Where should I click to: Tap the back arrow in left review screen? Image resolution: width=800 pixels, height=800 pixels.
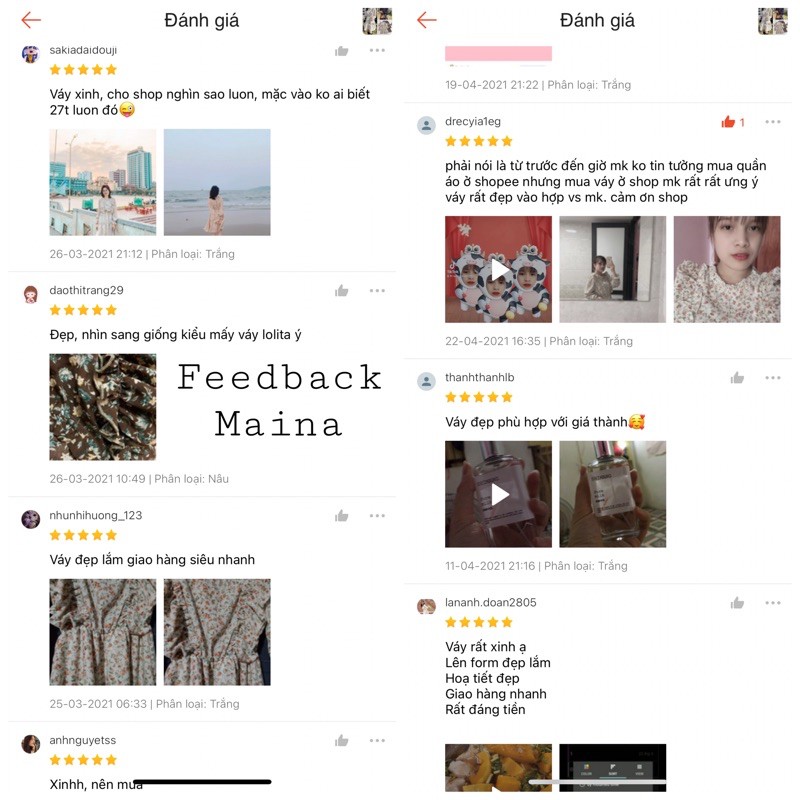(31, 20)
